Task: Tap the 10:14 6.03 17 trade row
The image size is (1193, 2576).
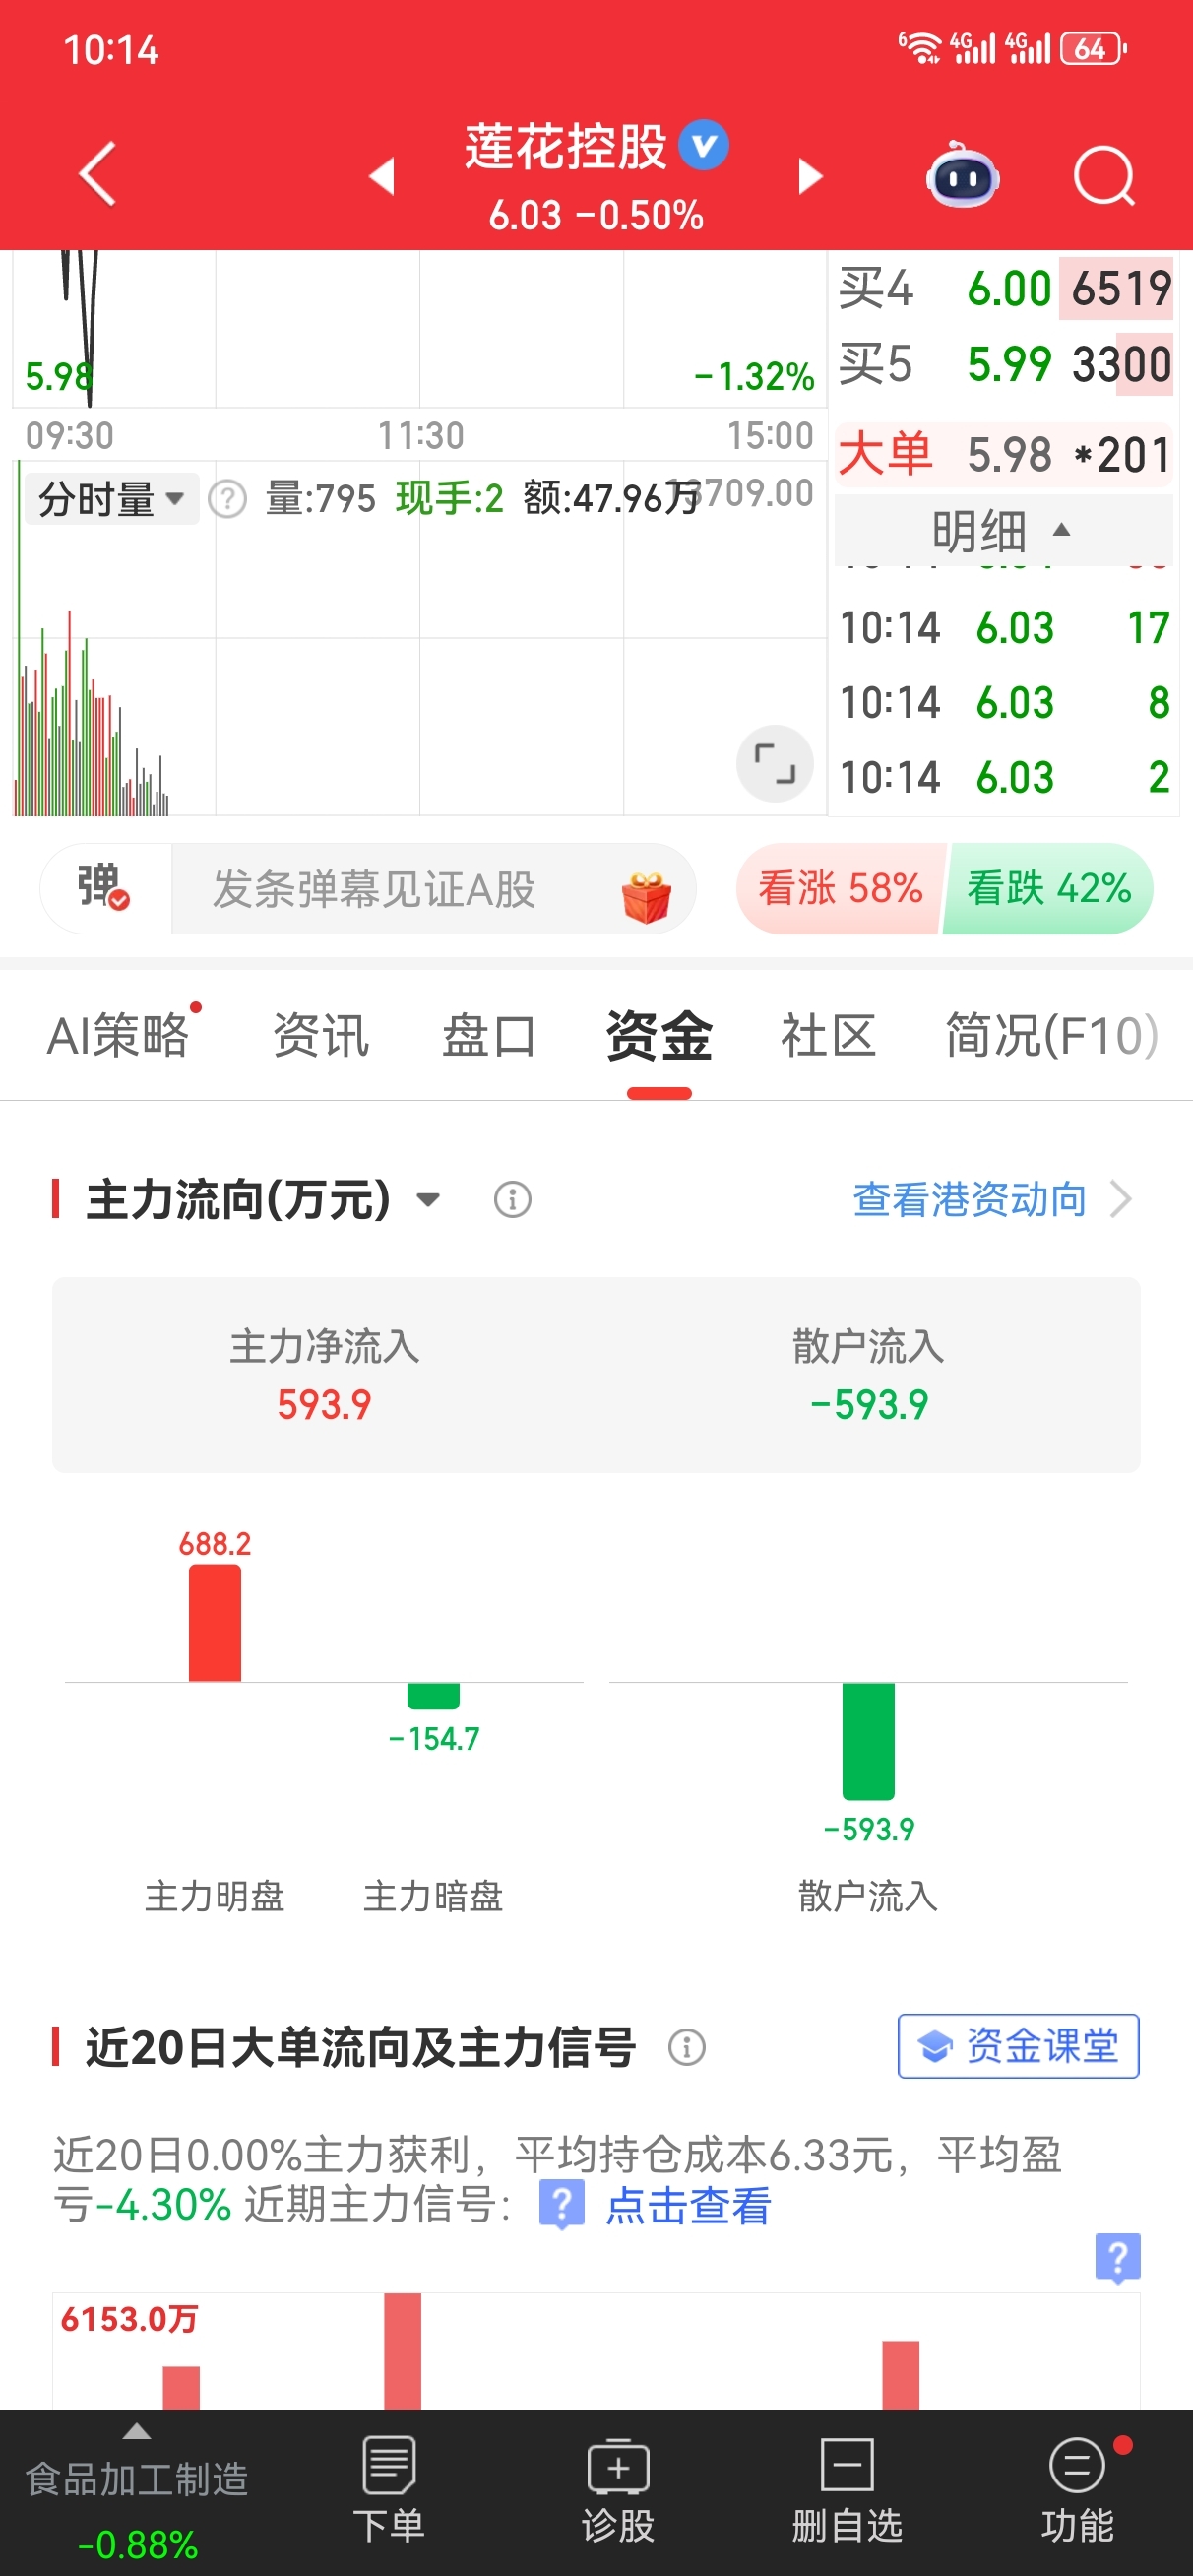Action: point(1004,628)
